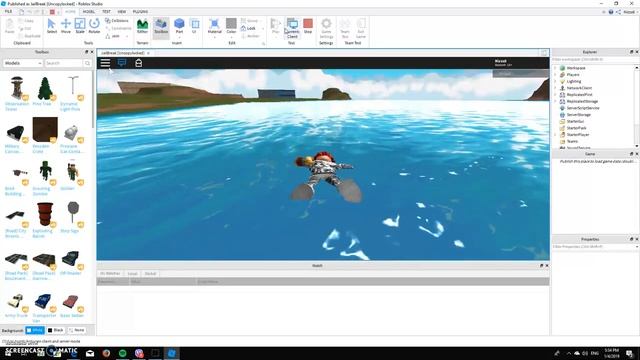Select NetworkClient in Explorer
Image resolution: width=640 pixels, height=360 pixels.
pos(579,88)
